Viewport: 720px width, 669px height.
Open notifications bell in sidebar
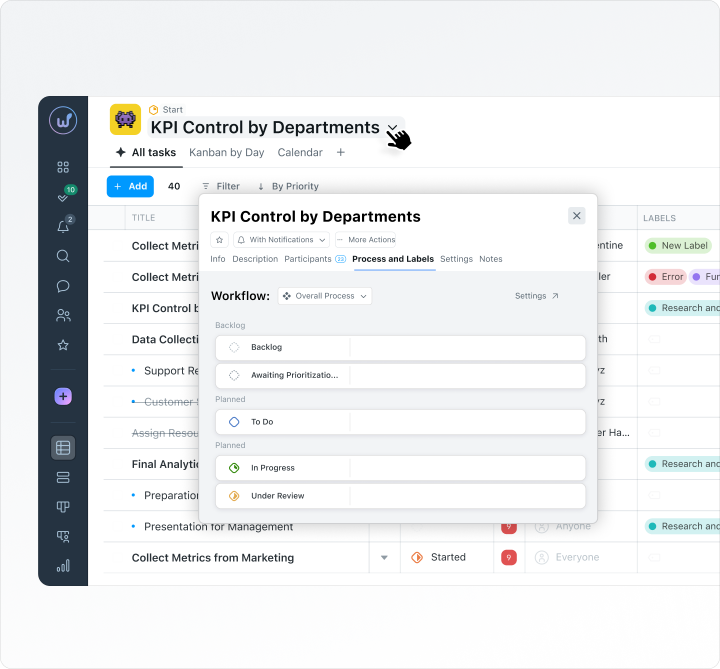(x=63, y=226)
